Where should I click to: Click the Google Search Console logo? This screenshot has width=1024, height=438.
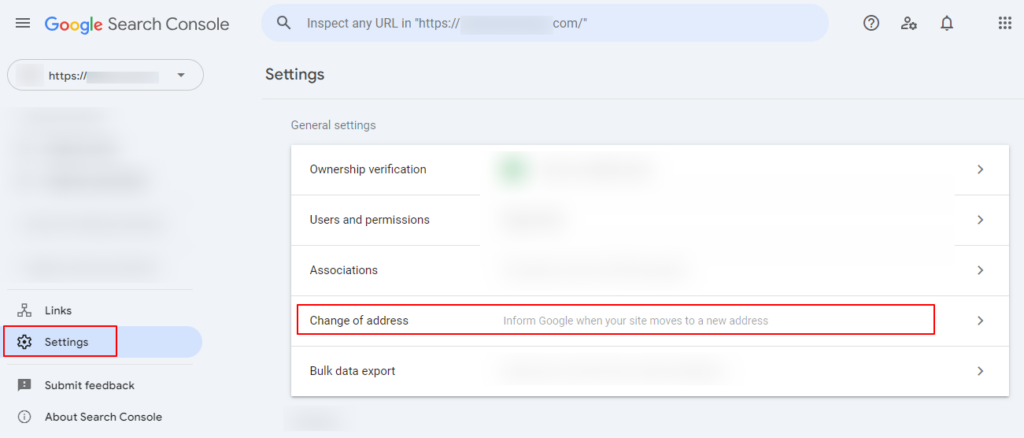[137, 23]
